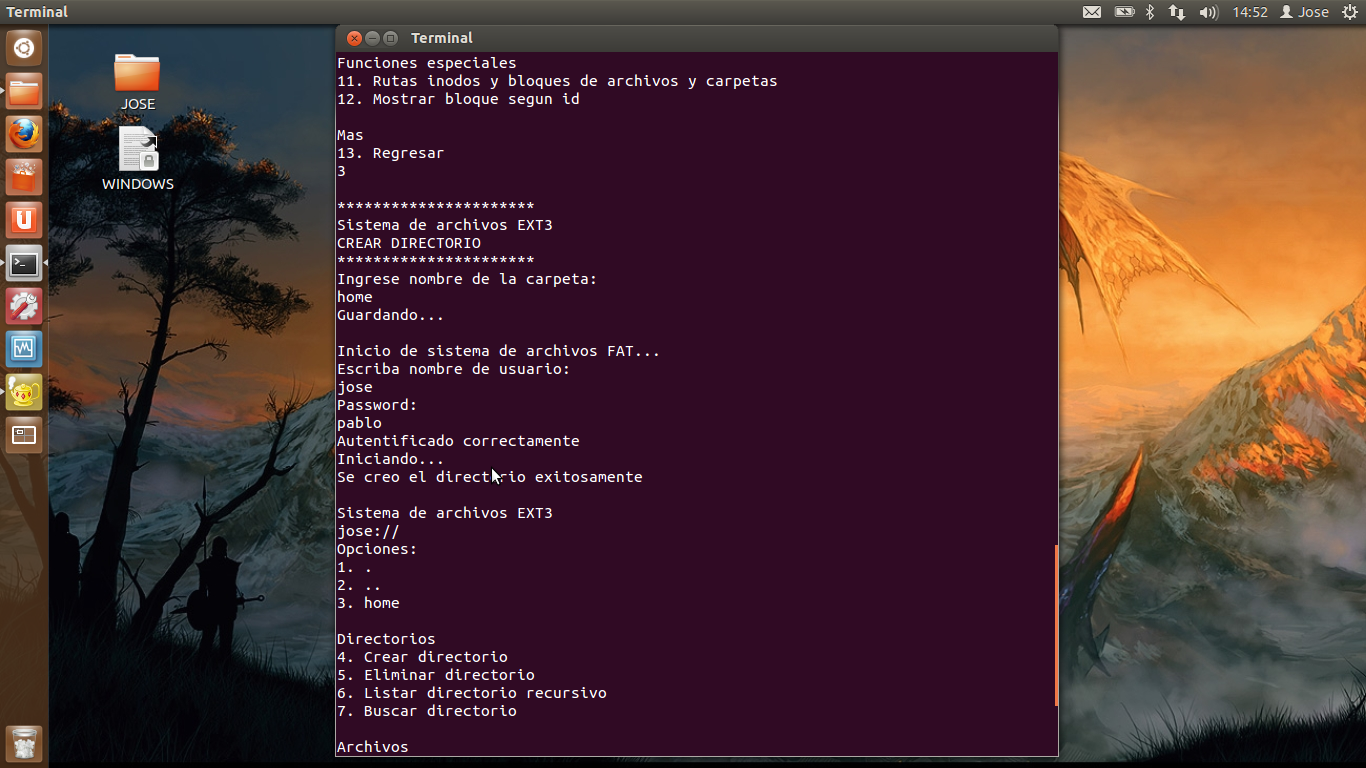Image resolution: width=1366 pixels, height=768 pixels.
Task: Open Ubuntu Software Center from launcher
Action: [24, 178]
